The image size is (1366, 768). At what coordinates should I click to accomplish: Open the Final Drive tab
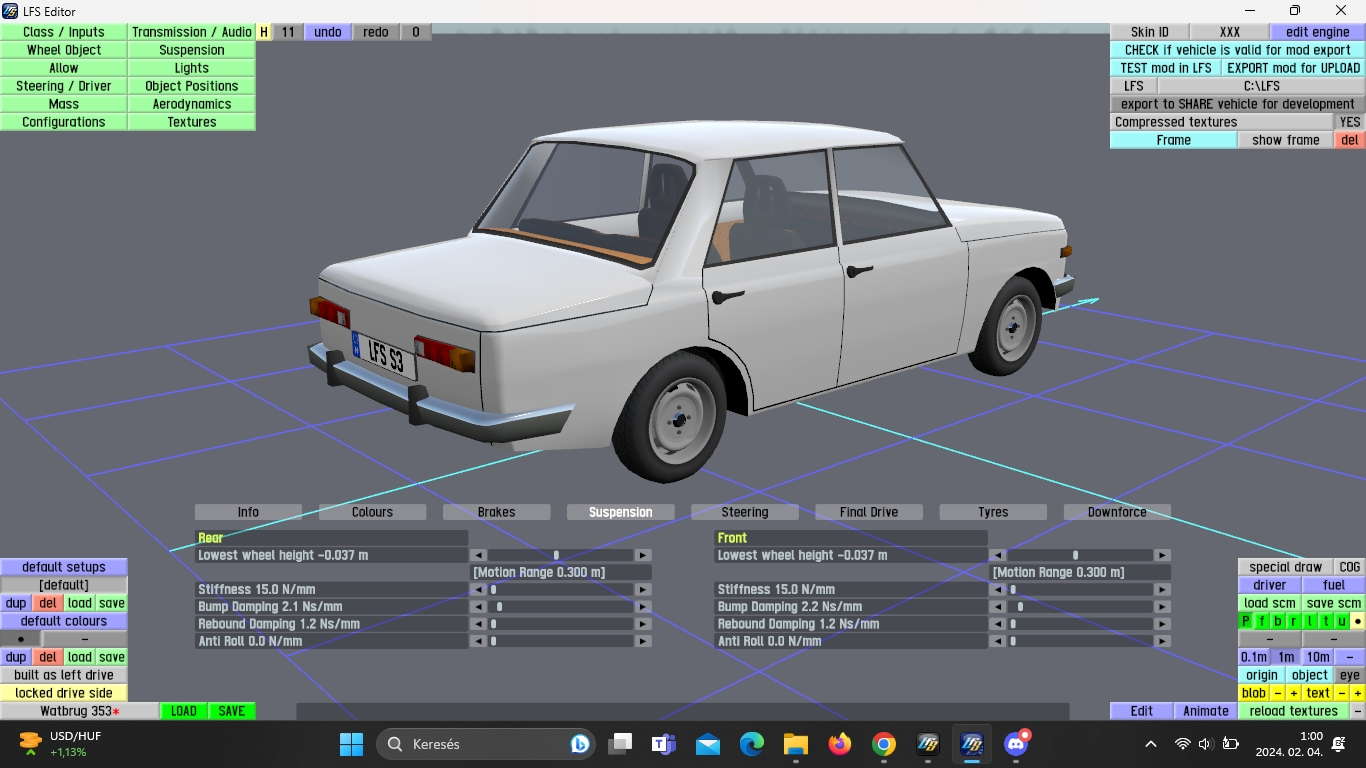[x=869, y=512]
